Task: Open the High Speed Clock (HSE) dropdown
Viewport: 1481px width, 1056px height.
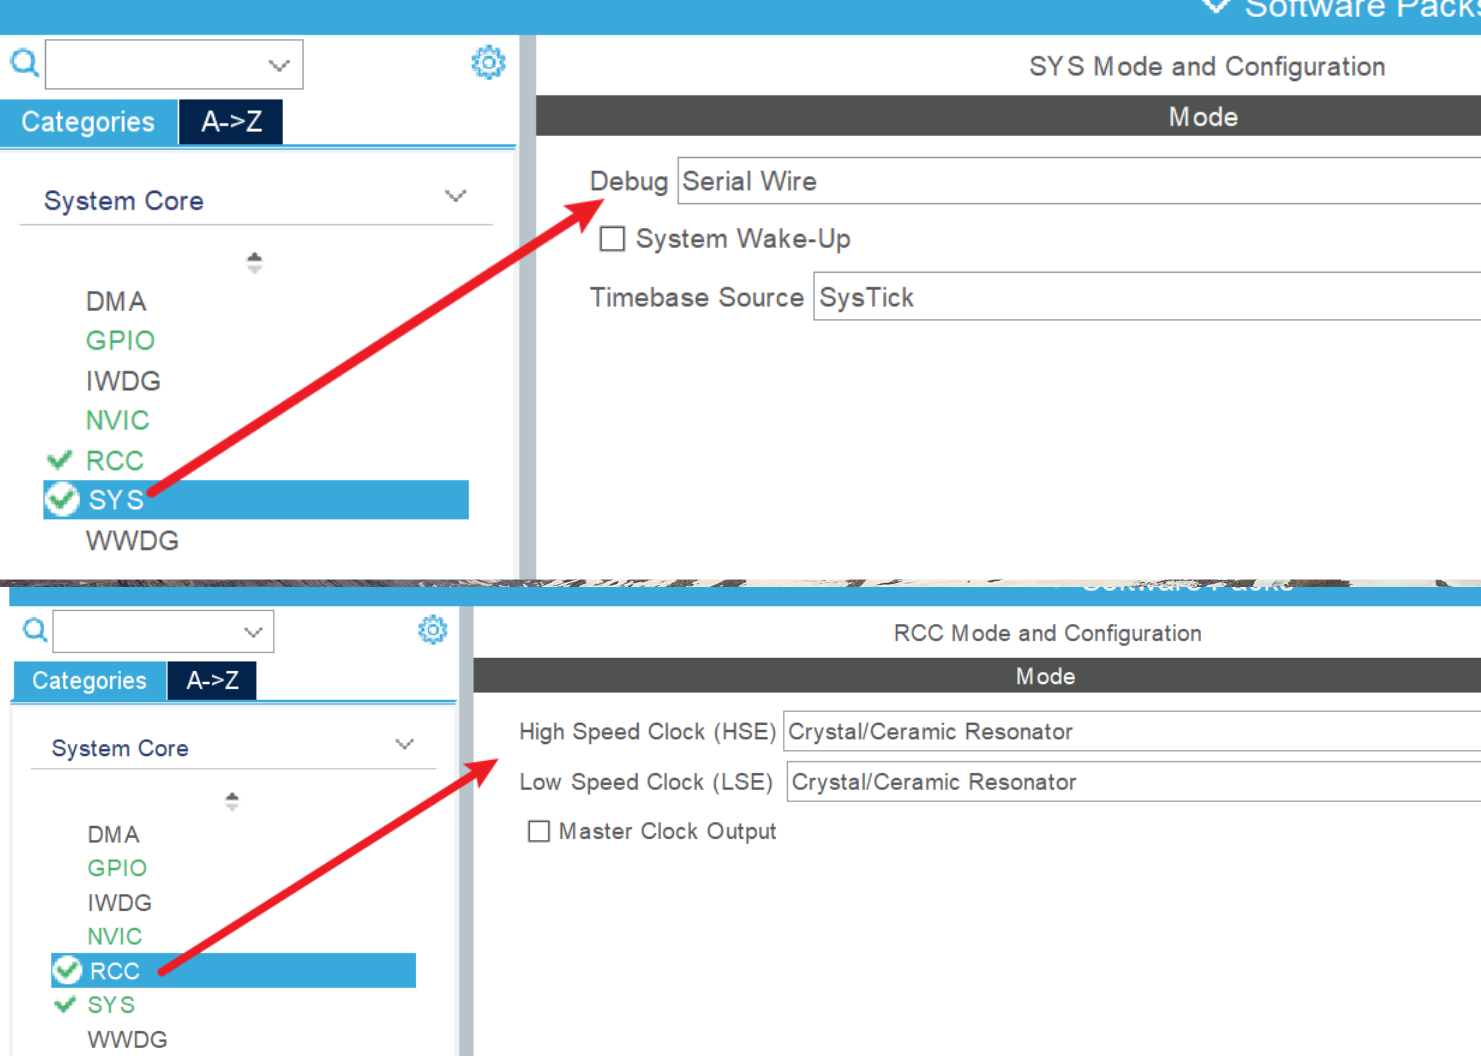Action: (x=1132, y=731)
